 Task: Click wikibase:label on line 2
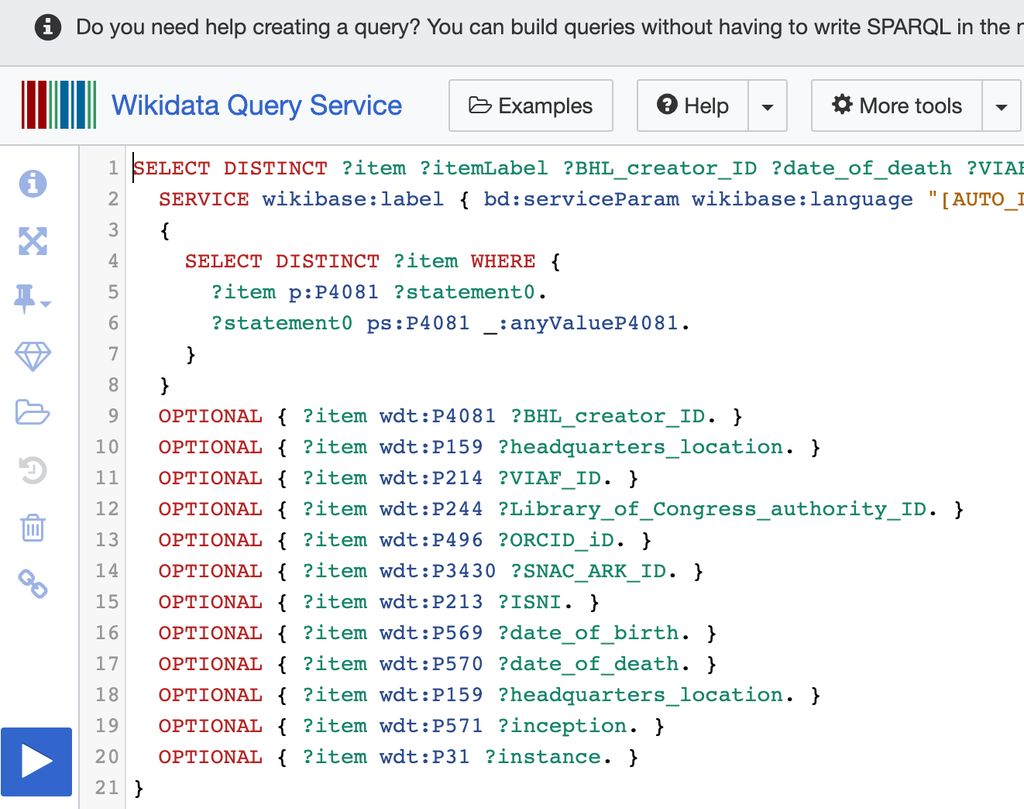tap(353, 199)
